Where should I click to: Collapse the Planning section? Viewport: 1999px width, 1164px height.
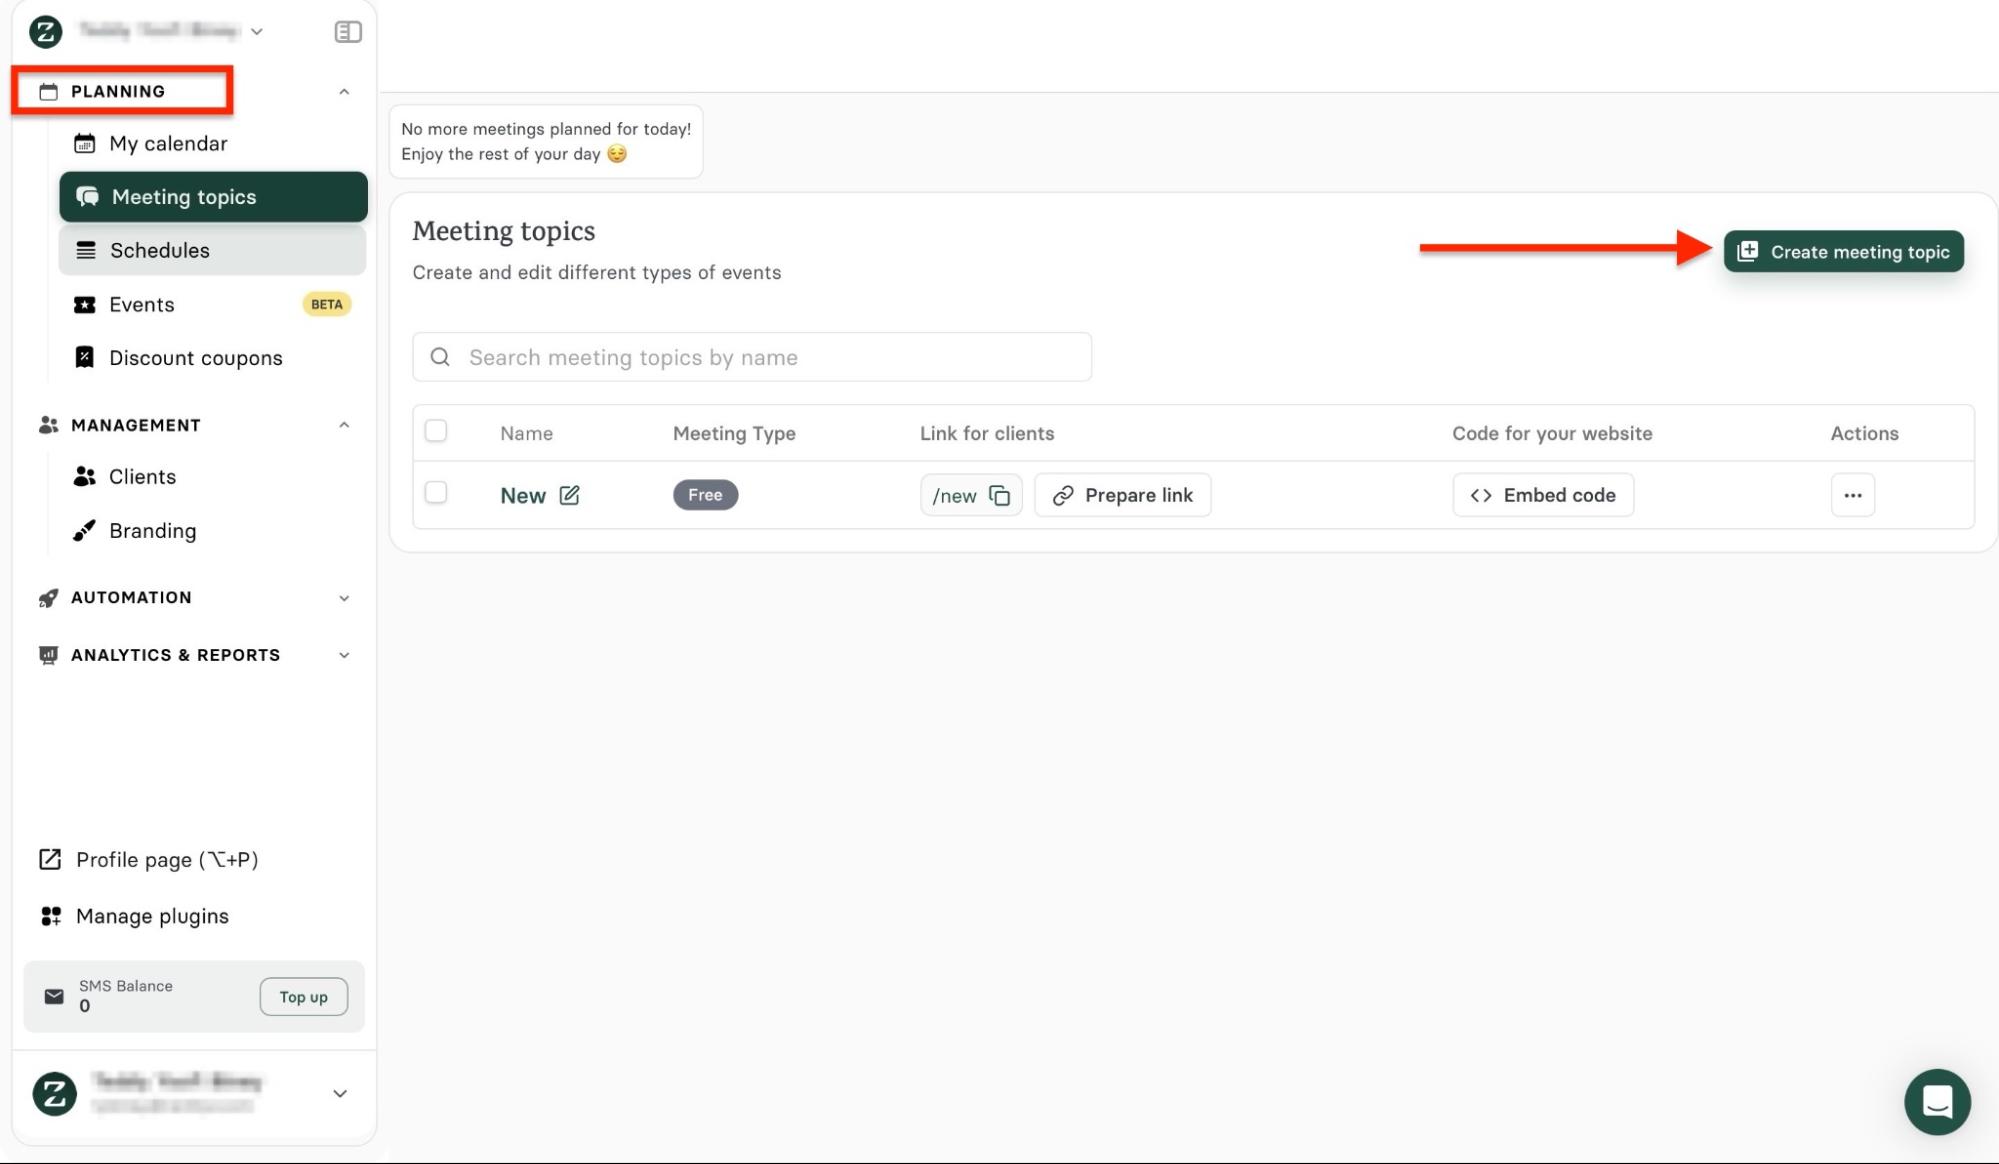343,91
